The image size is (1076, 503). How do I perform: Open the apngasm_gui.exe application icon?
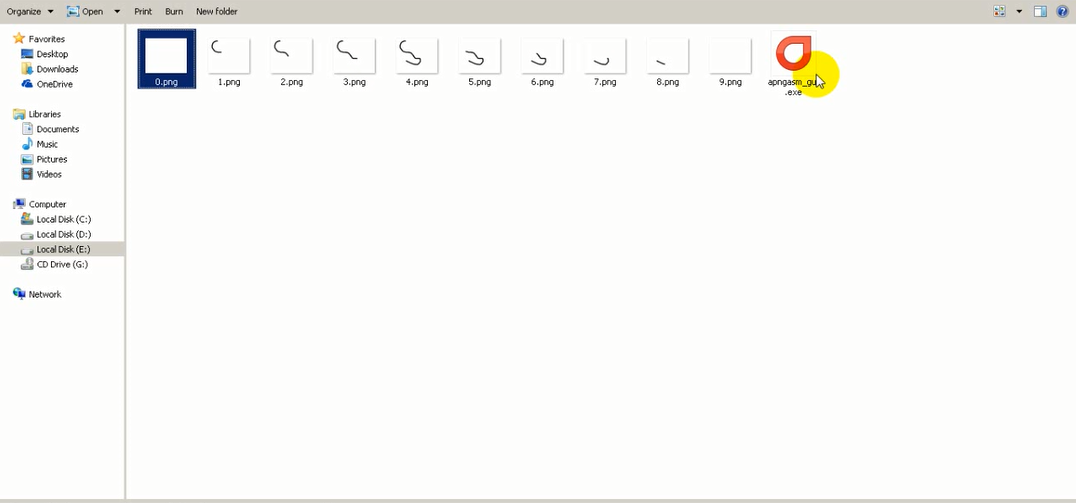[x=793, y=55]
